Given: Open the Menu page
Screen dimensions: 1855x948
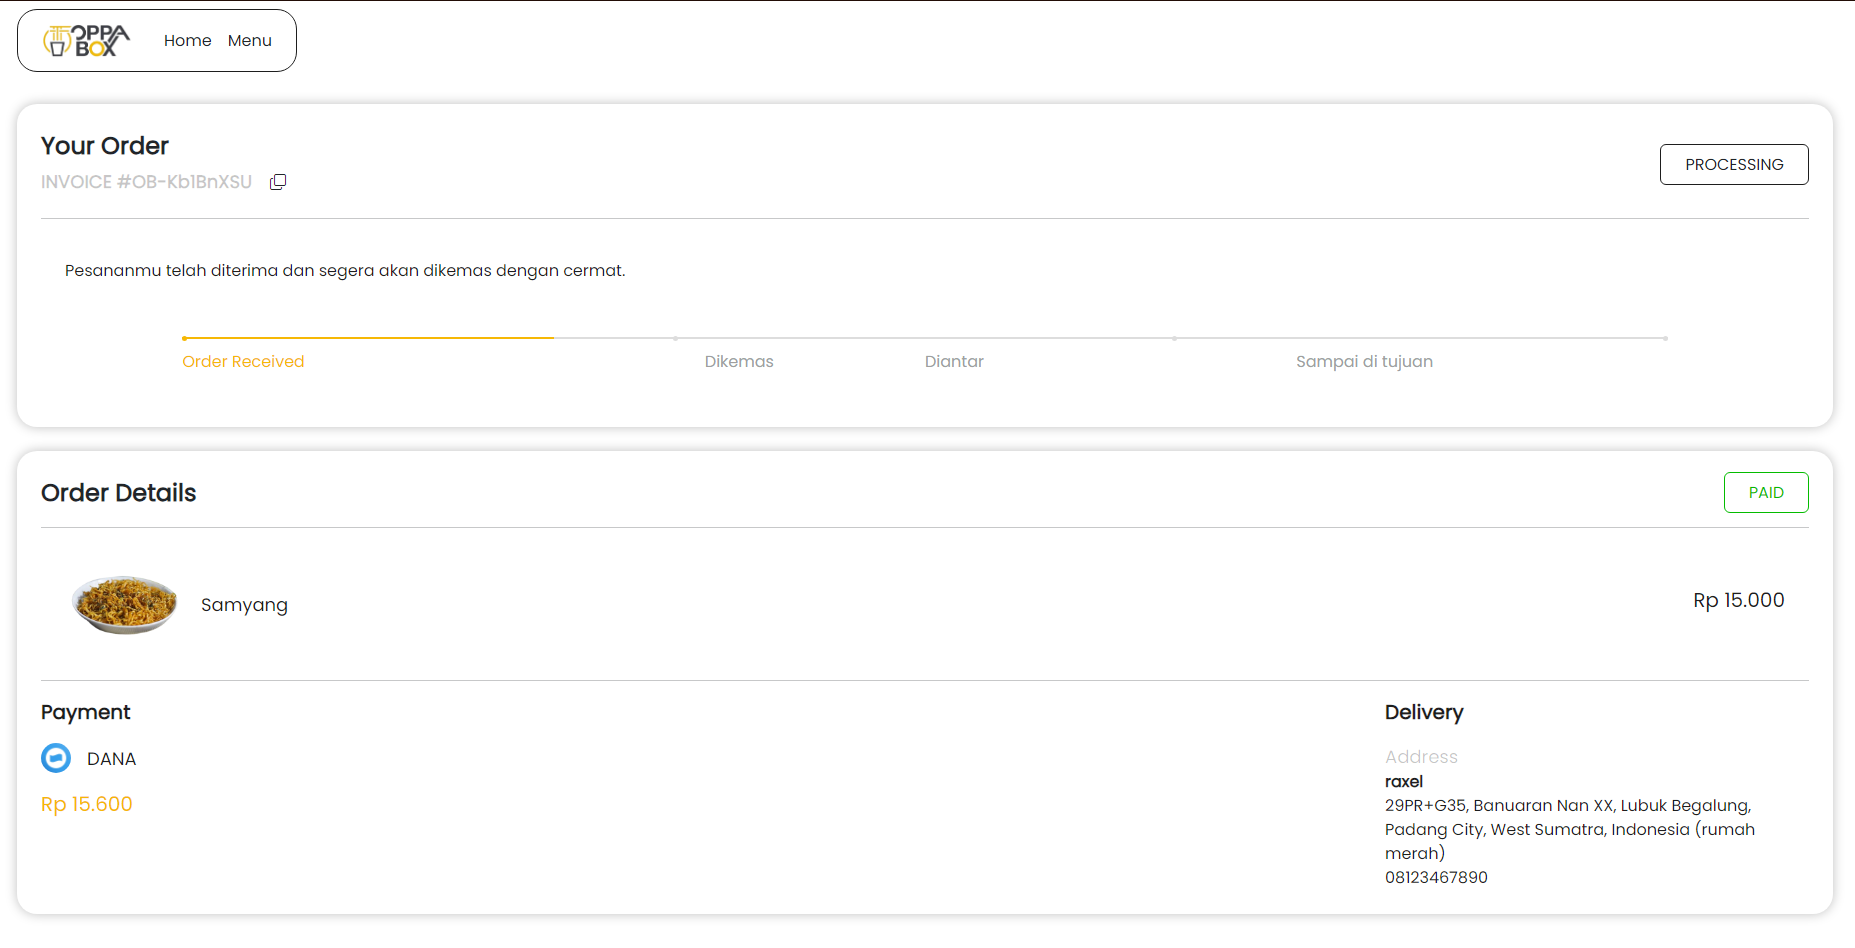Looking at the screenshot, I should pyautogui.click(x=249, y=41).
